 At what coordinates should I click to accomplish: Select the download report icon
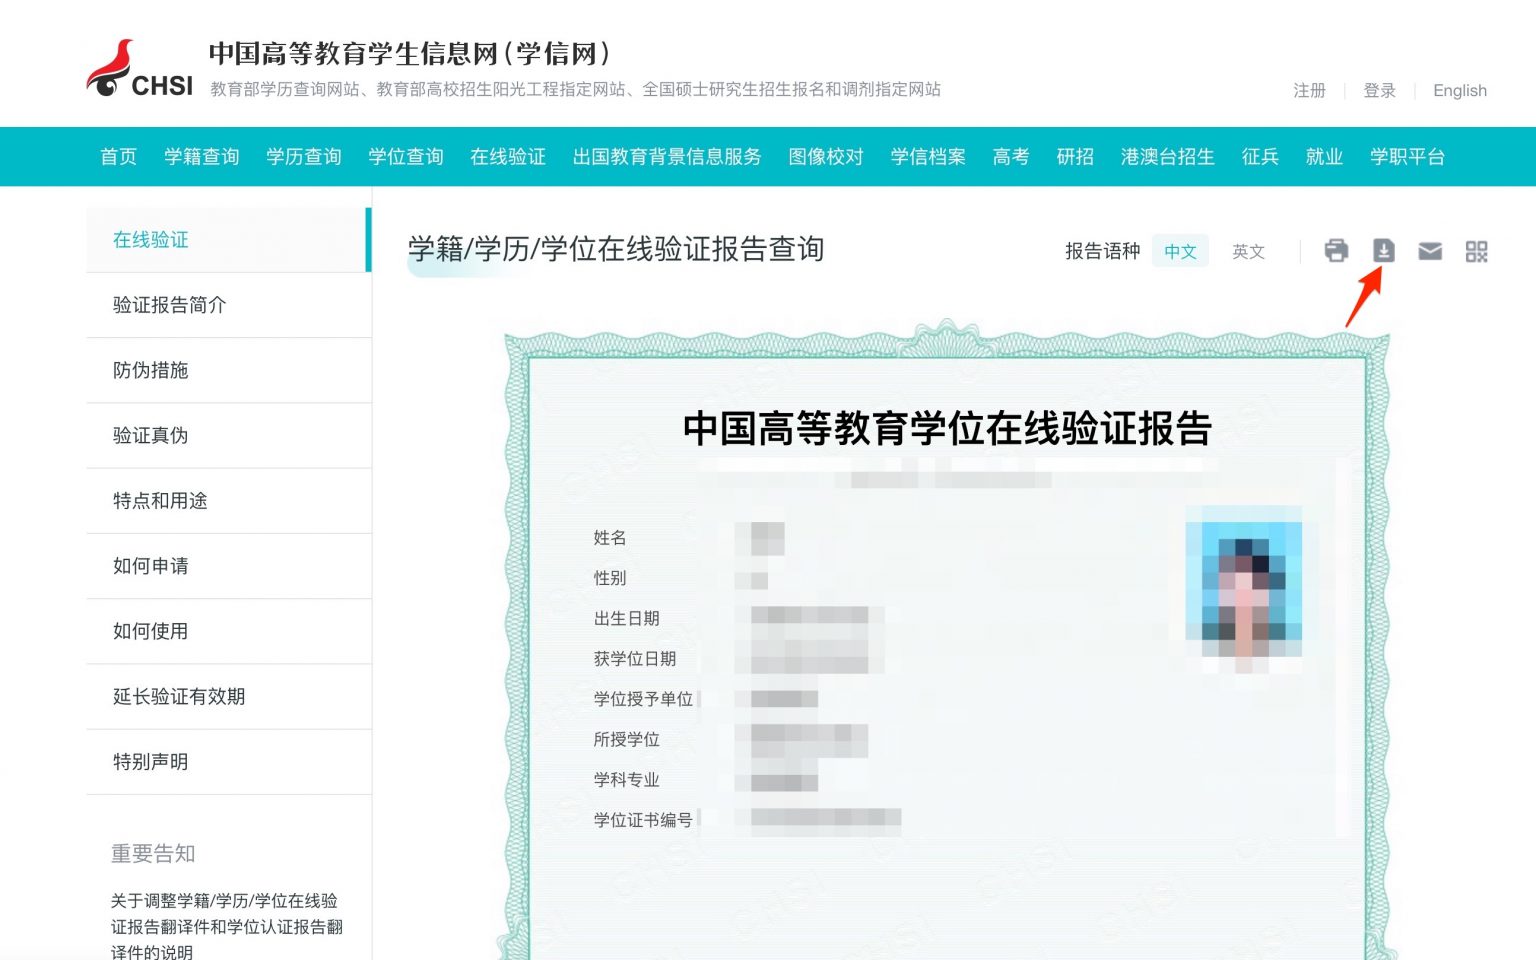click(x=1383, y=252)
